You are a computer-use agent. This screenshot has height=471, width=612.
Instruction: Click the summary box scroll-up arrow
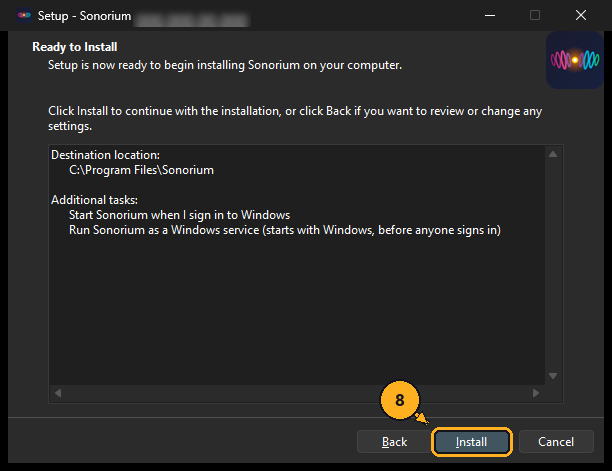click(553, 154)
